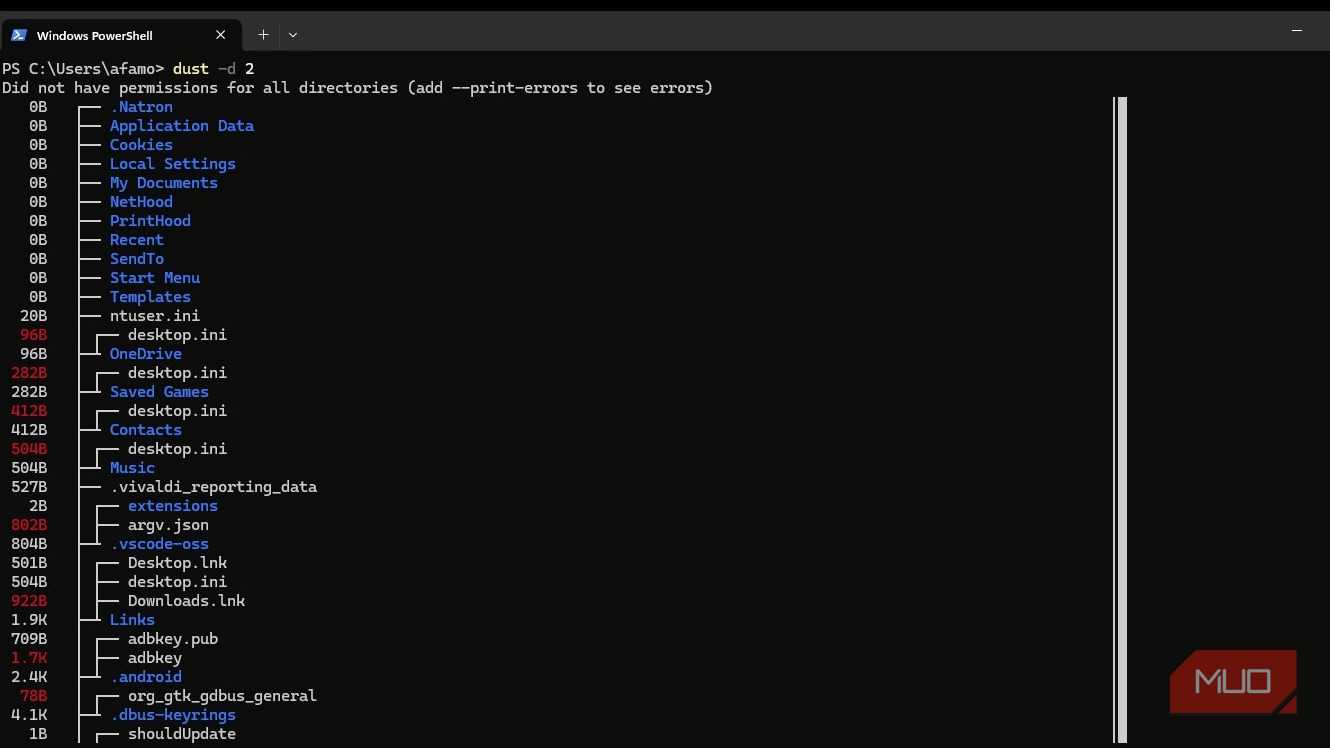This screenshot has height=748, width=1330.
Task: Select the .dbus-keyrings directory entry
Action: [173, 715]
